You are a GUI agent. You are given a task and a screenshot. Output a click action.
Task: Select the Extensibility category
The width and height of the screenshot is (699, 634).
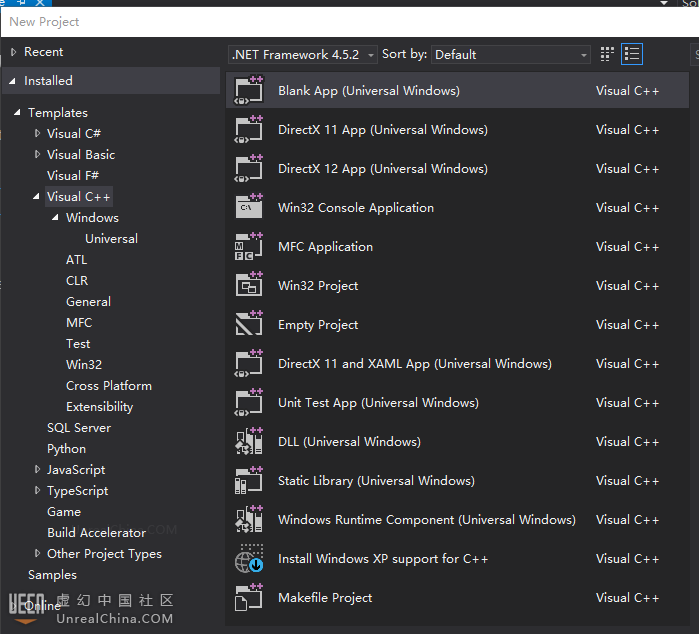[x=99, y=407]
